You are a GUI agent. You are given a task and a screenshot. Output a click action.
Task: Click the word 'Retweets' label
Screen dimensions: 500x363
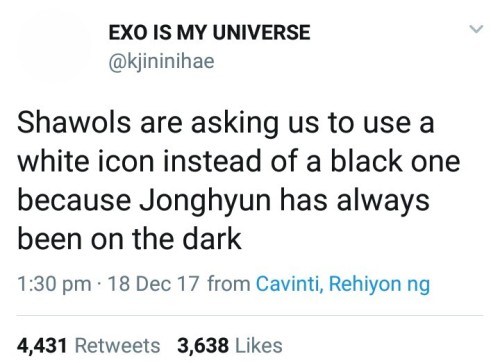pyautogui.click(x=118, y=345)
